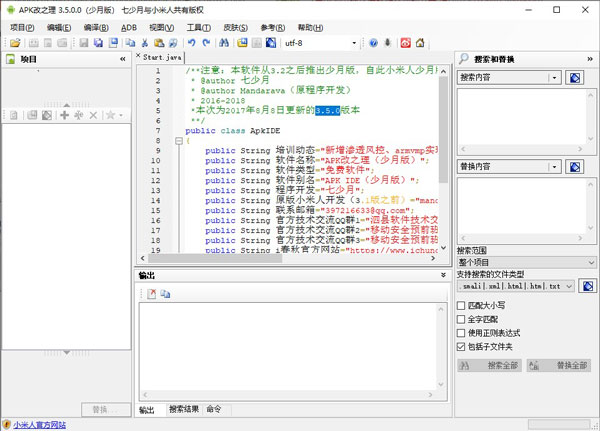Click the 替换 button under the project panel
The image size is (600, 431).
coord(105,410)
